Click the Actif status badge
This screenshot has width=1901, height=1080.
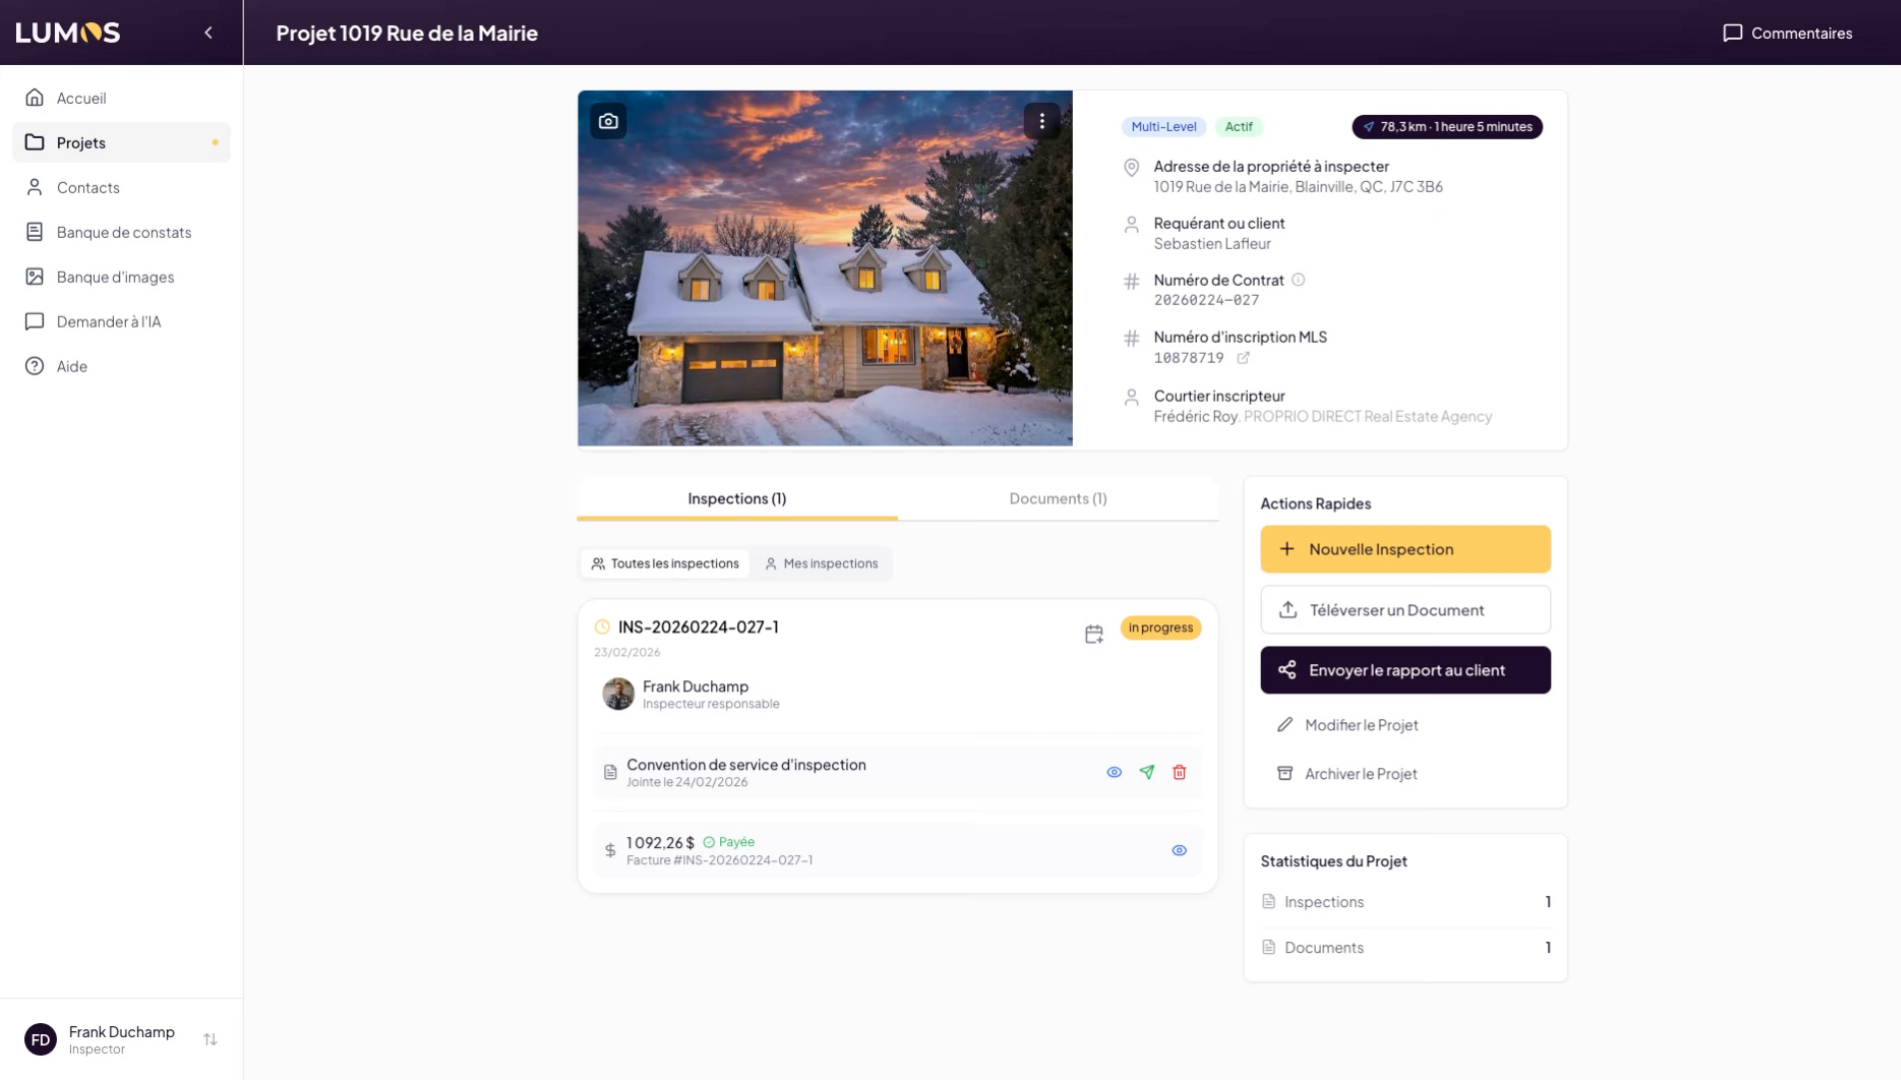(x=1239, y=127)
